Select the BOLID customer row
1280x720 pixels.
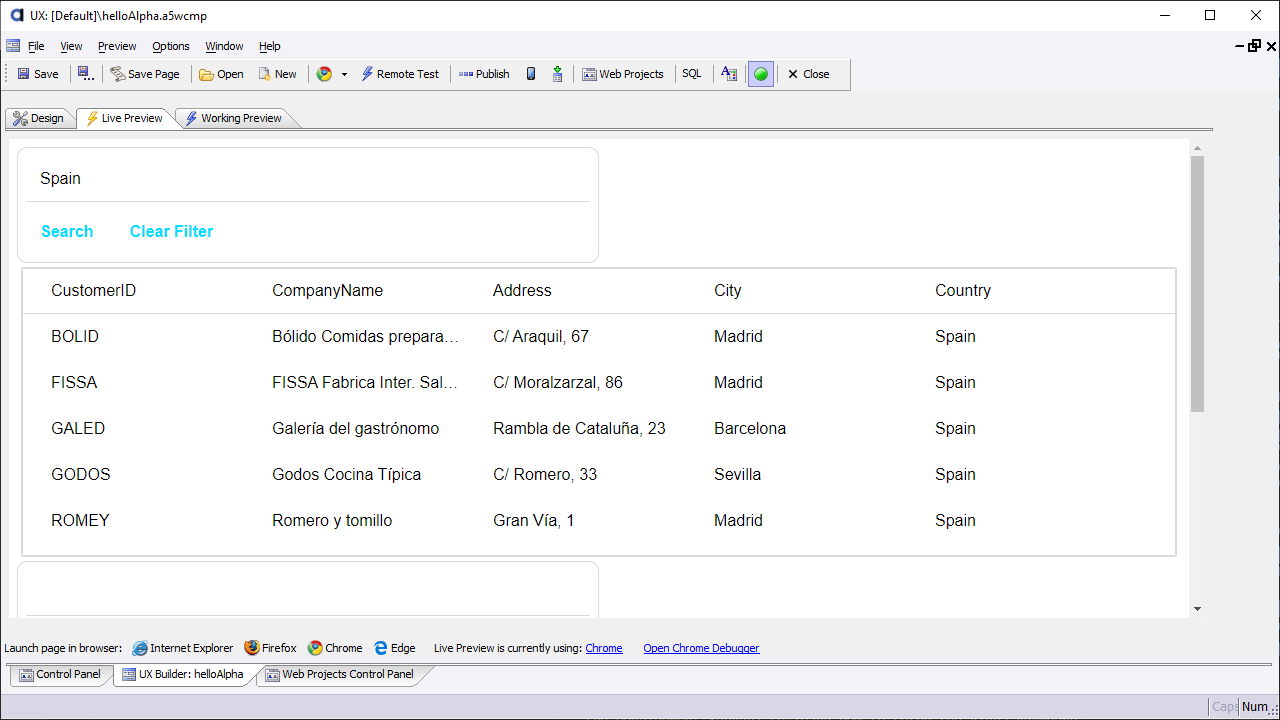tap(599, 336)
